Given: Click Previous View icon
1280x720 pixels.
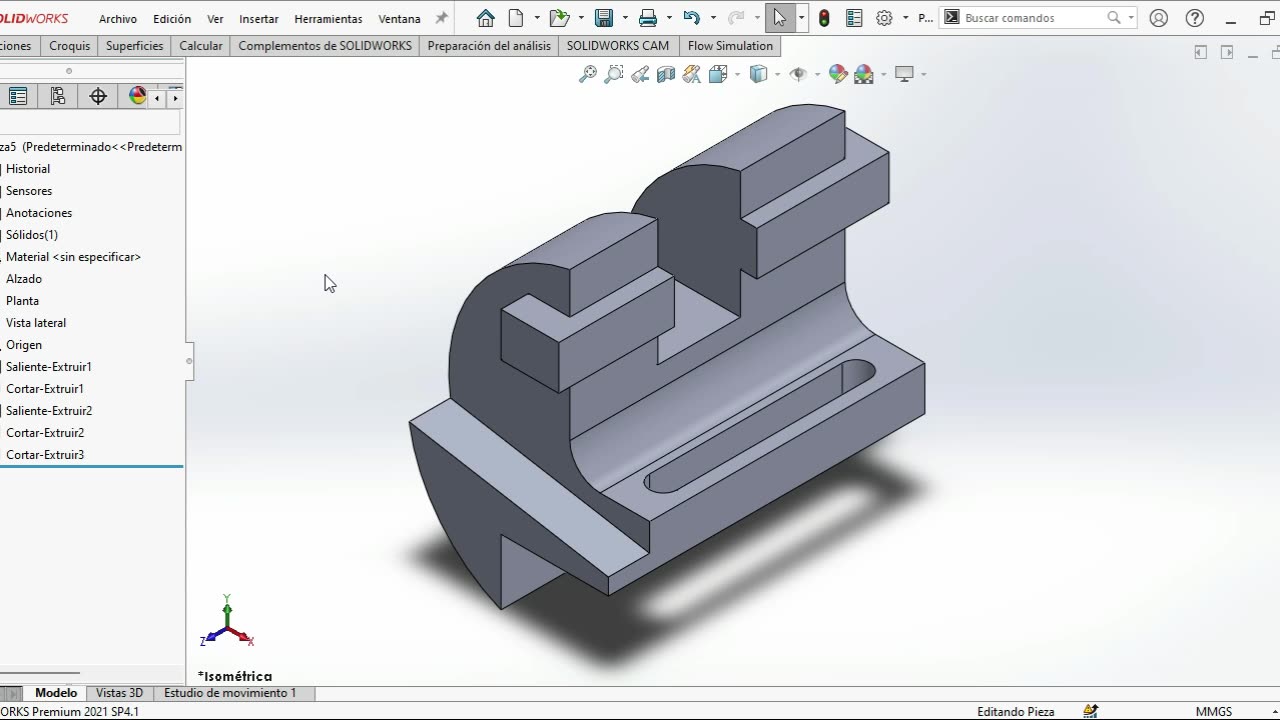Looking at the screenshot, I should [640, 74].
